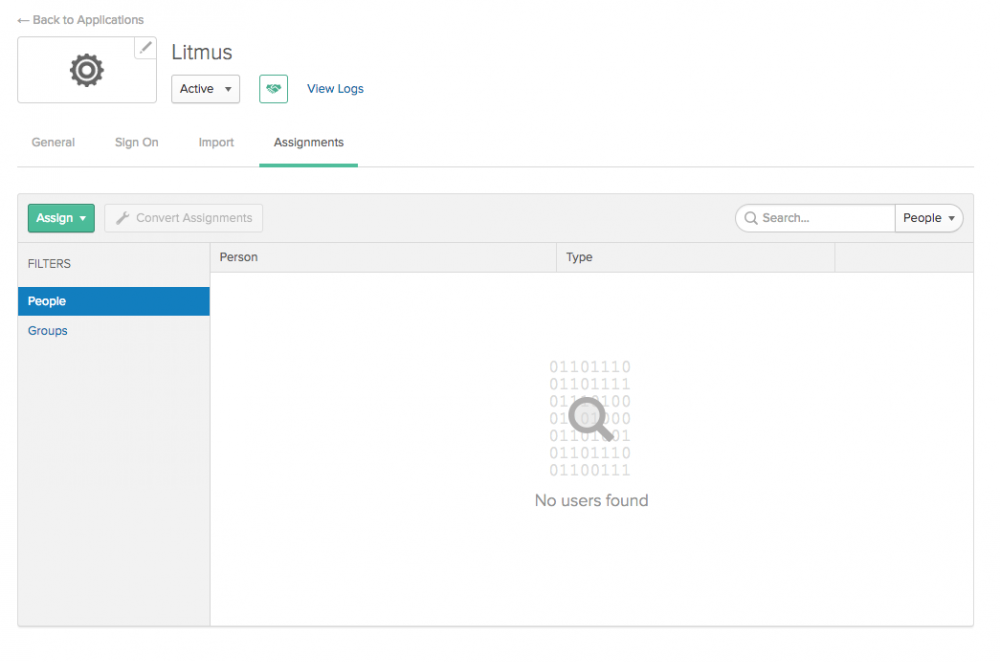1000x662 pixels.
Task: Click the Litmus application title
Action: point(202,52)
